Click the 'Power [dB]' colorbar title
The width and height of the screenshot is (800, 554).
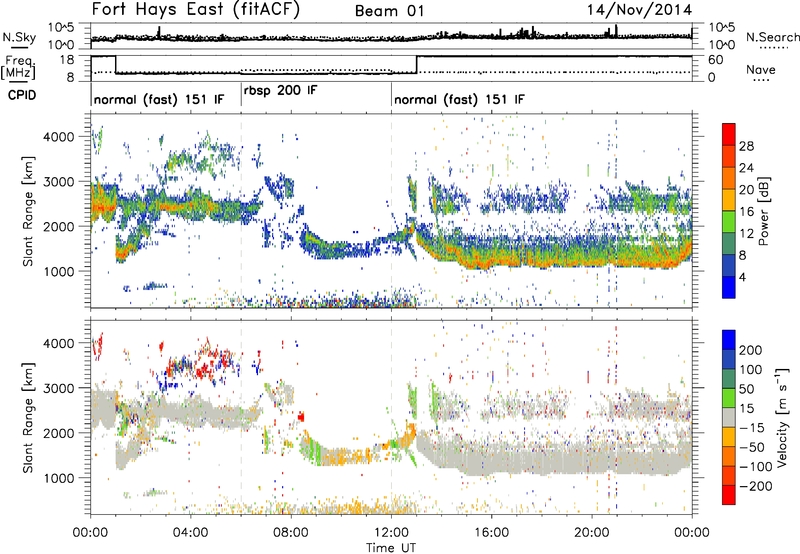pyautogui.click(x=763, y=211)
